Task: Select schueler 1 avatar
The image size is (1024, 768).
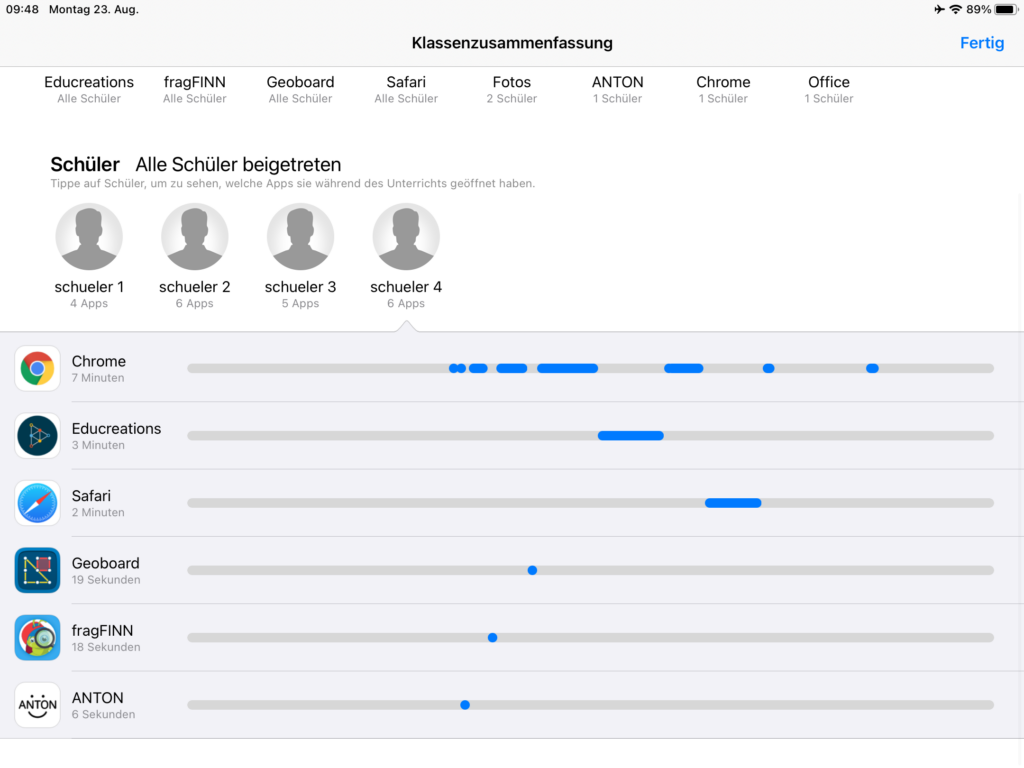Action: (89, 237)
